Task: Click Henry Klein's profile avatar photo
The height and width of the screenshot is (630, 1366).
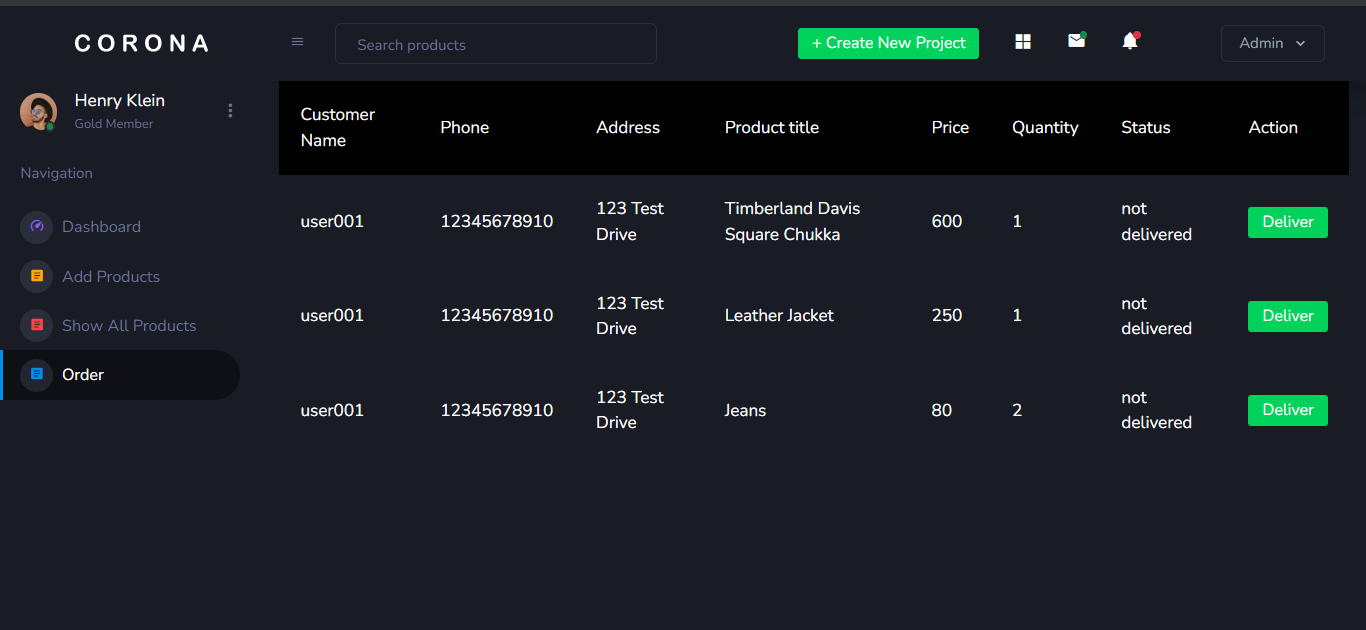Action: point(38,111)
